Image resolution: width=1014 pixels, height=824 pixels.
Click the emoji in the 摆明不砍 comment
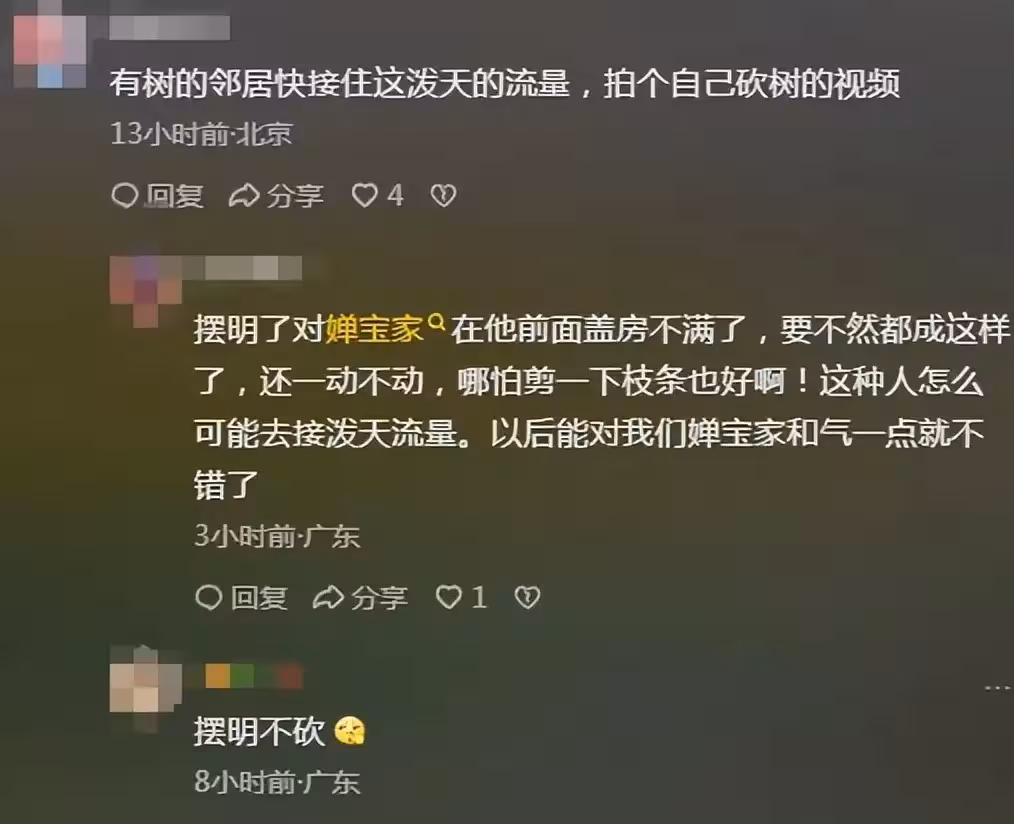(x=350, y=732)
